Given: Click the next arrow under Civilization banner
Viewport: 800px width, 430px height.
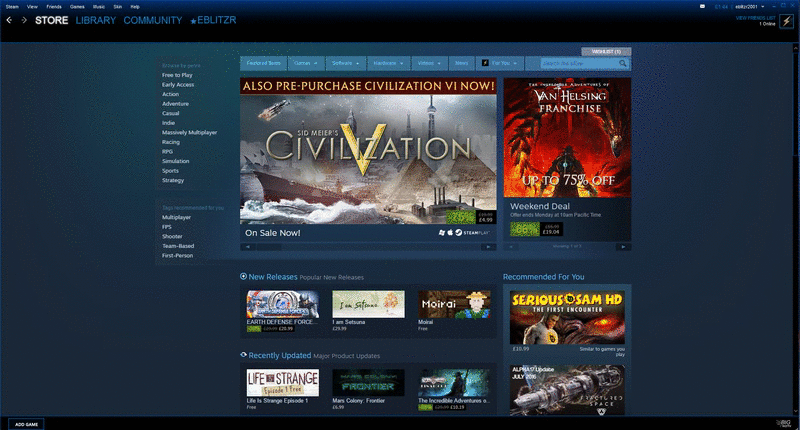Looking at the screenshot, I should pyautogui.click(x=489, y=247).
